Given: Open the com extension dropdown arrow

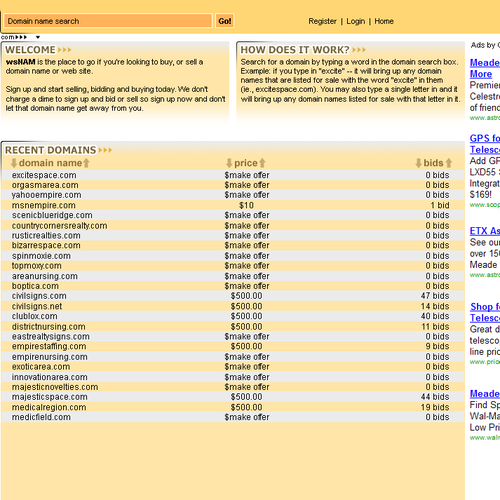Looking at the screenshot, I should pyautogui.click(x=38, y=37).
